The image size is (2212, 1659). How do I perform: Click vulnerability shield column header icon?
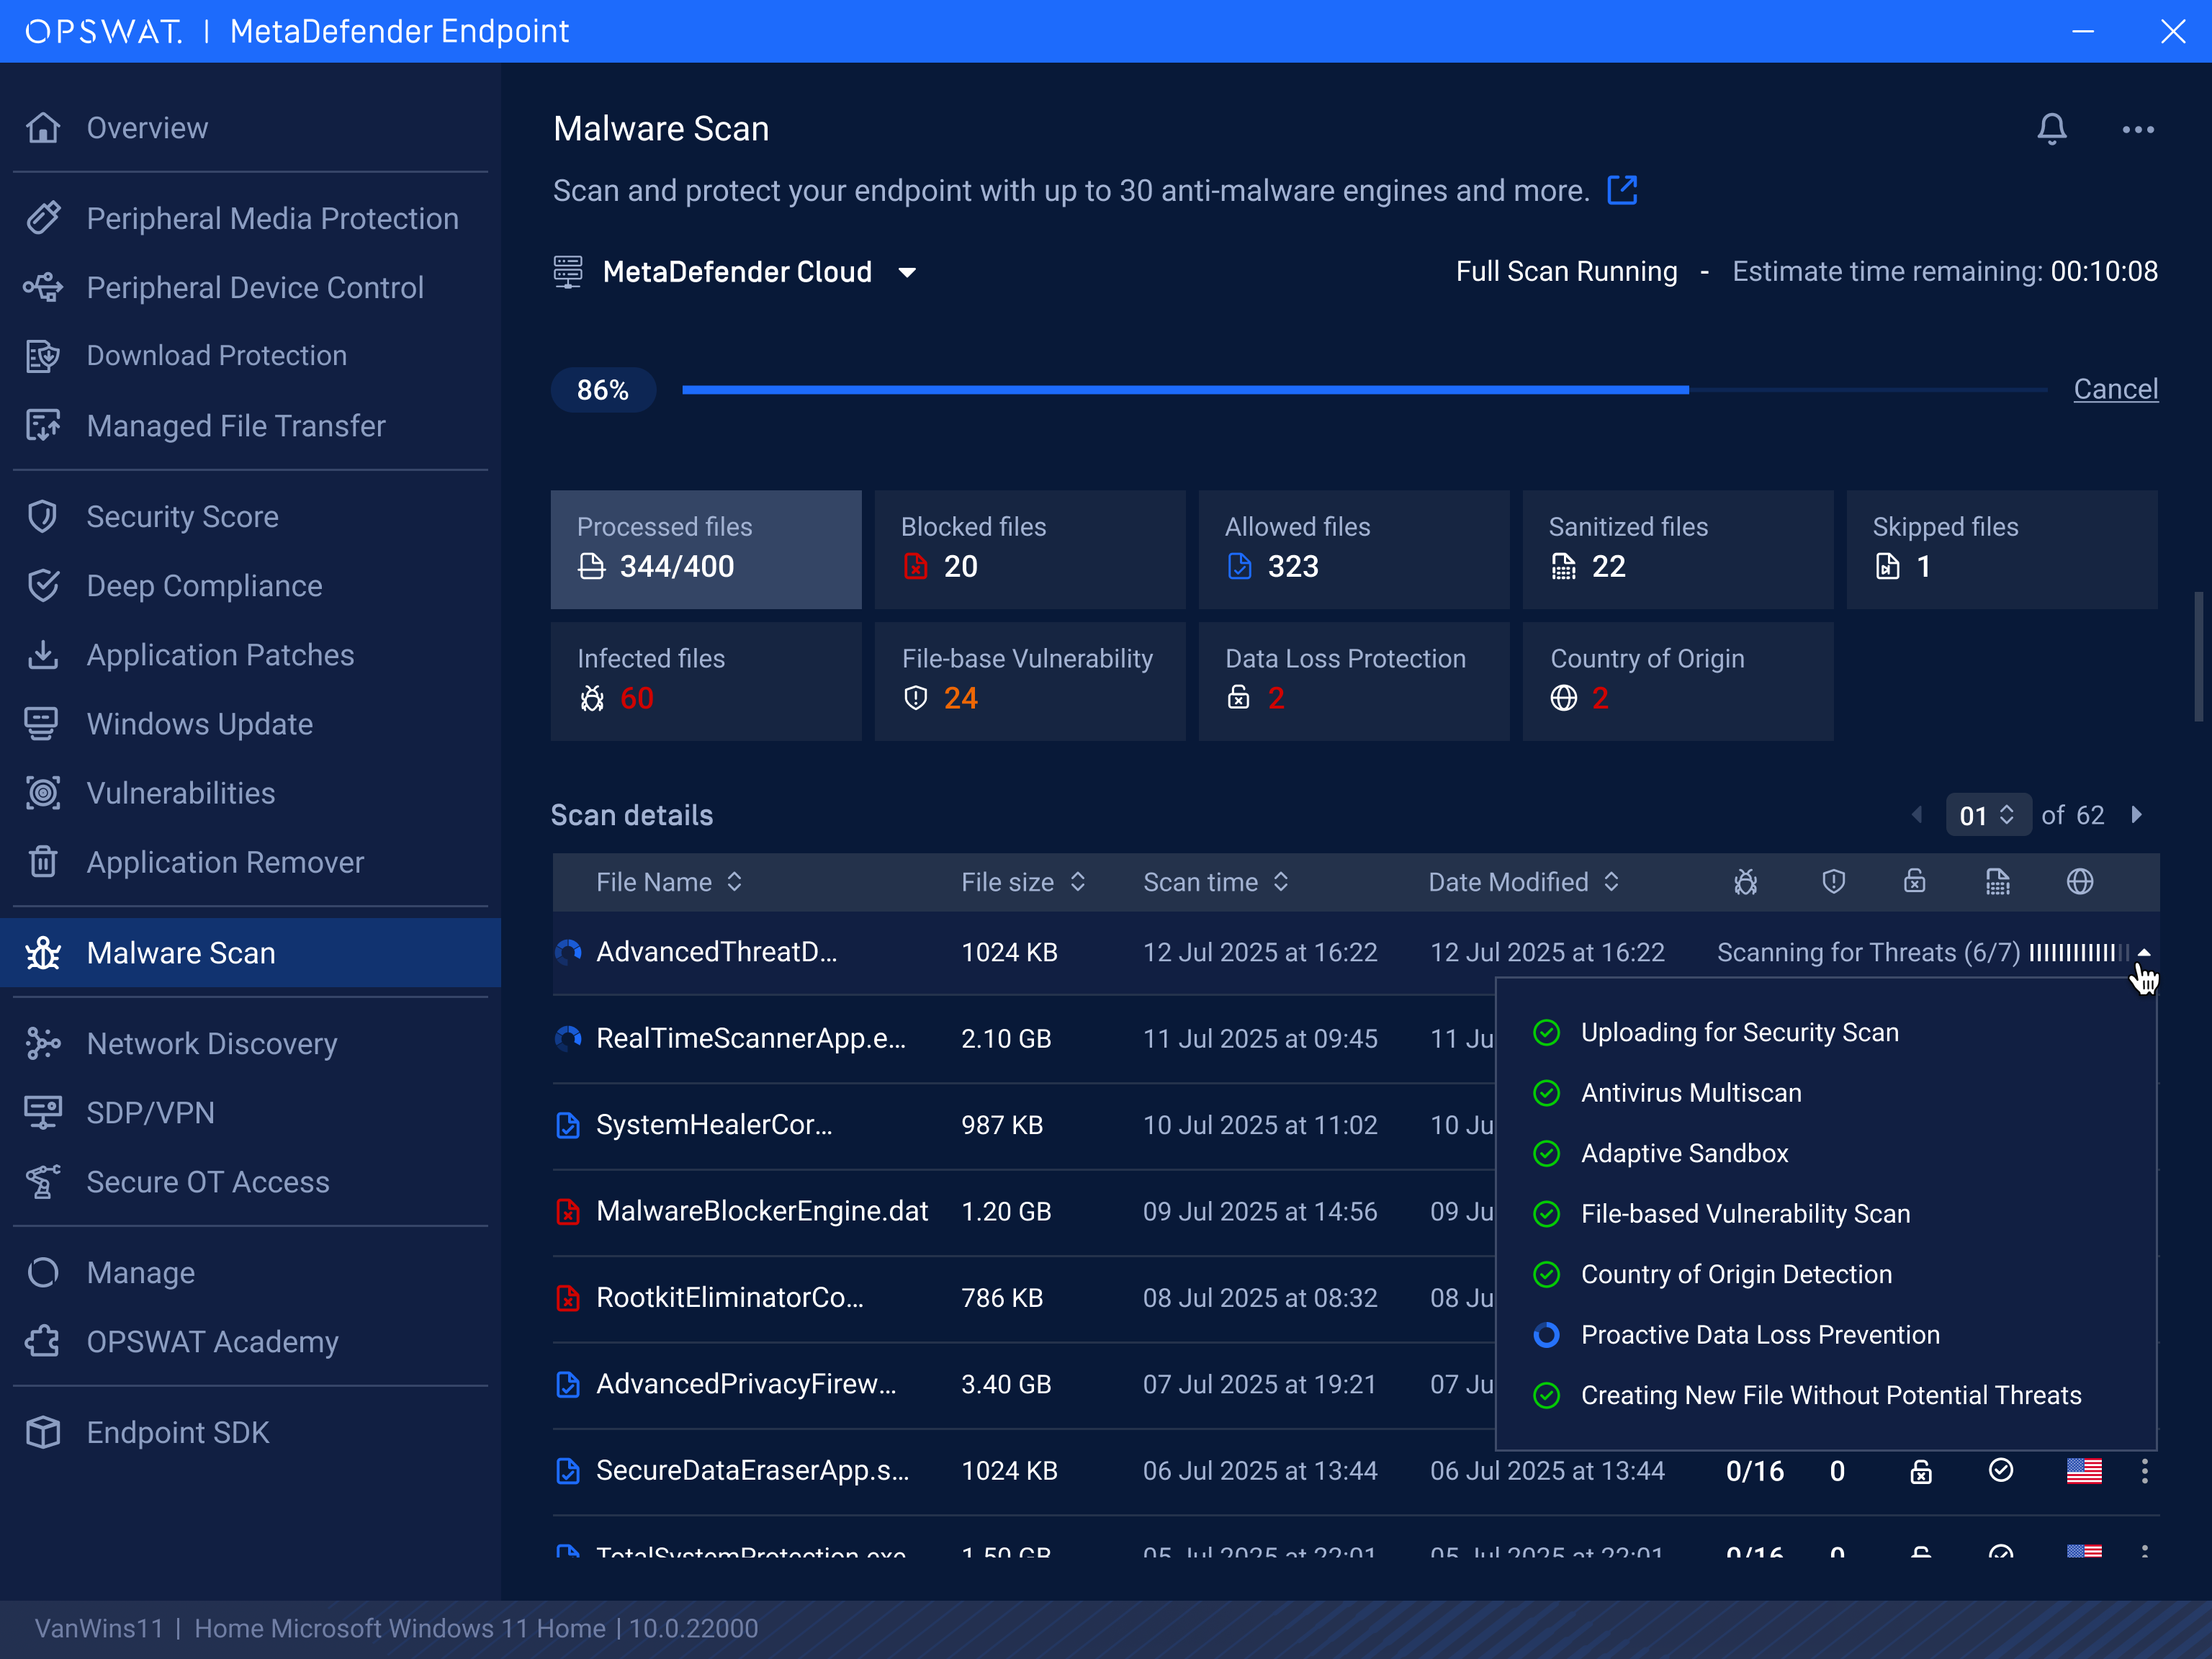(x=1833, y=882)
